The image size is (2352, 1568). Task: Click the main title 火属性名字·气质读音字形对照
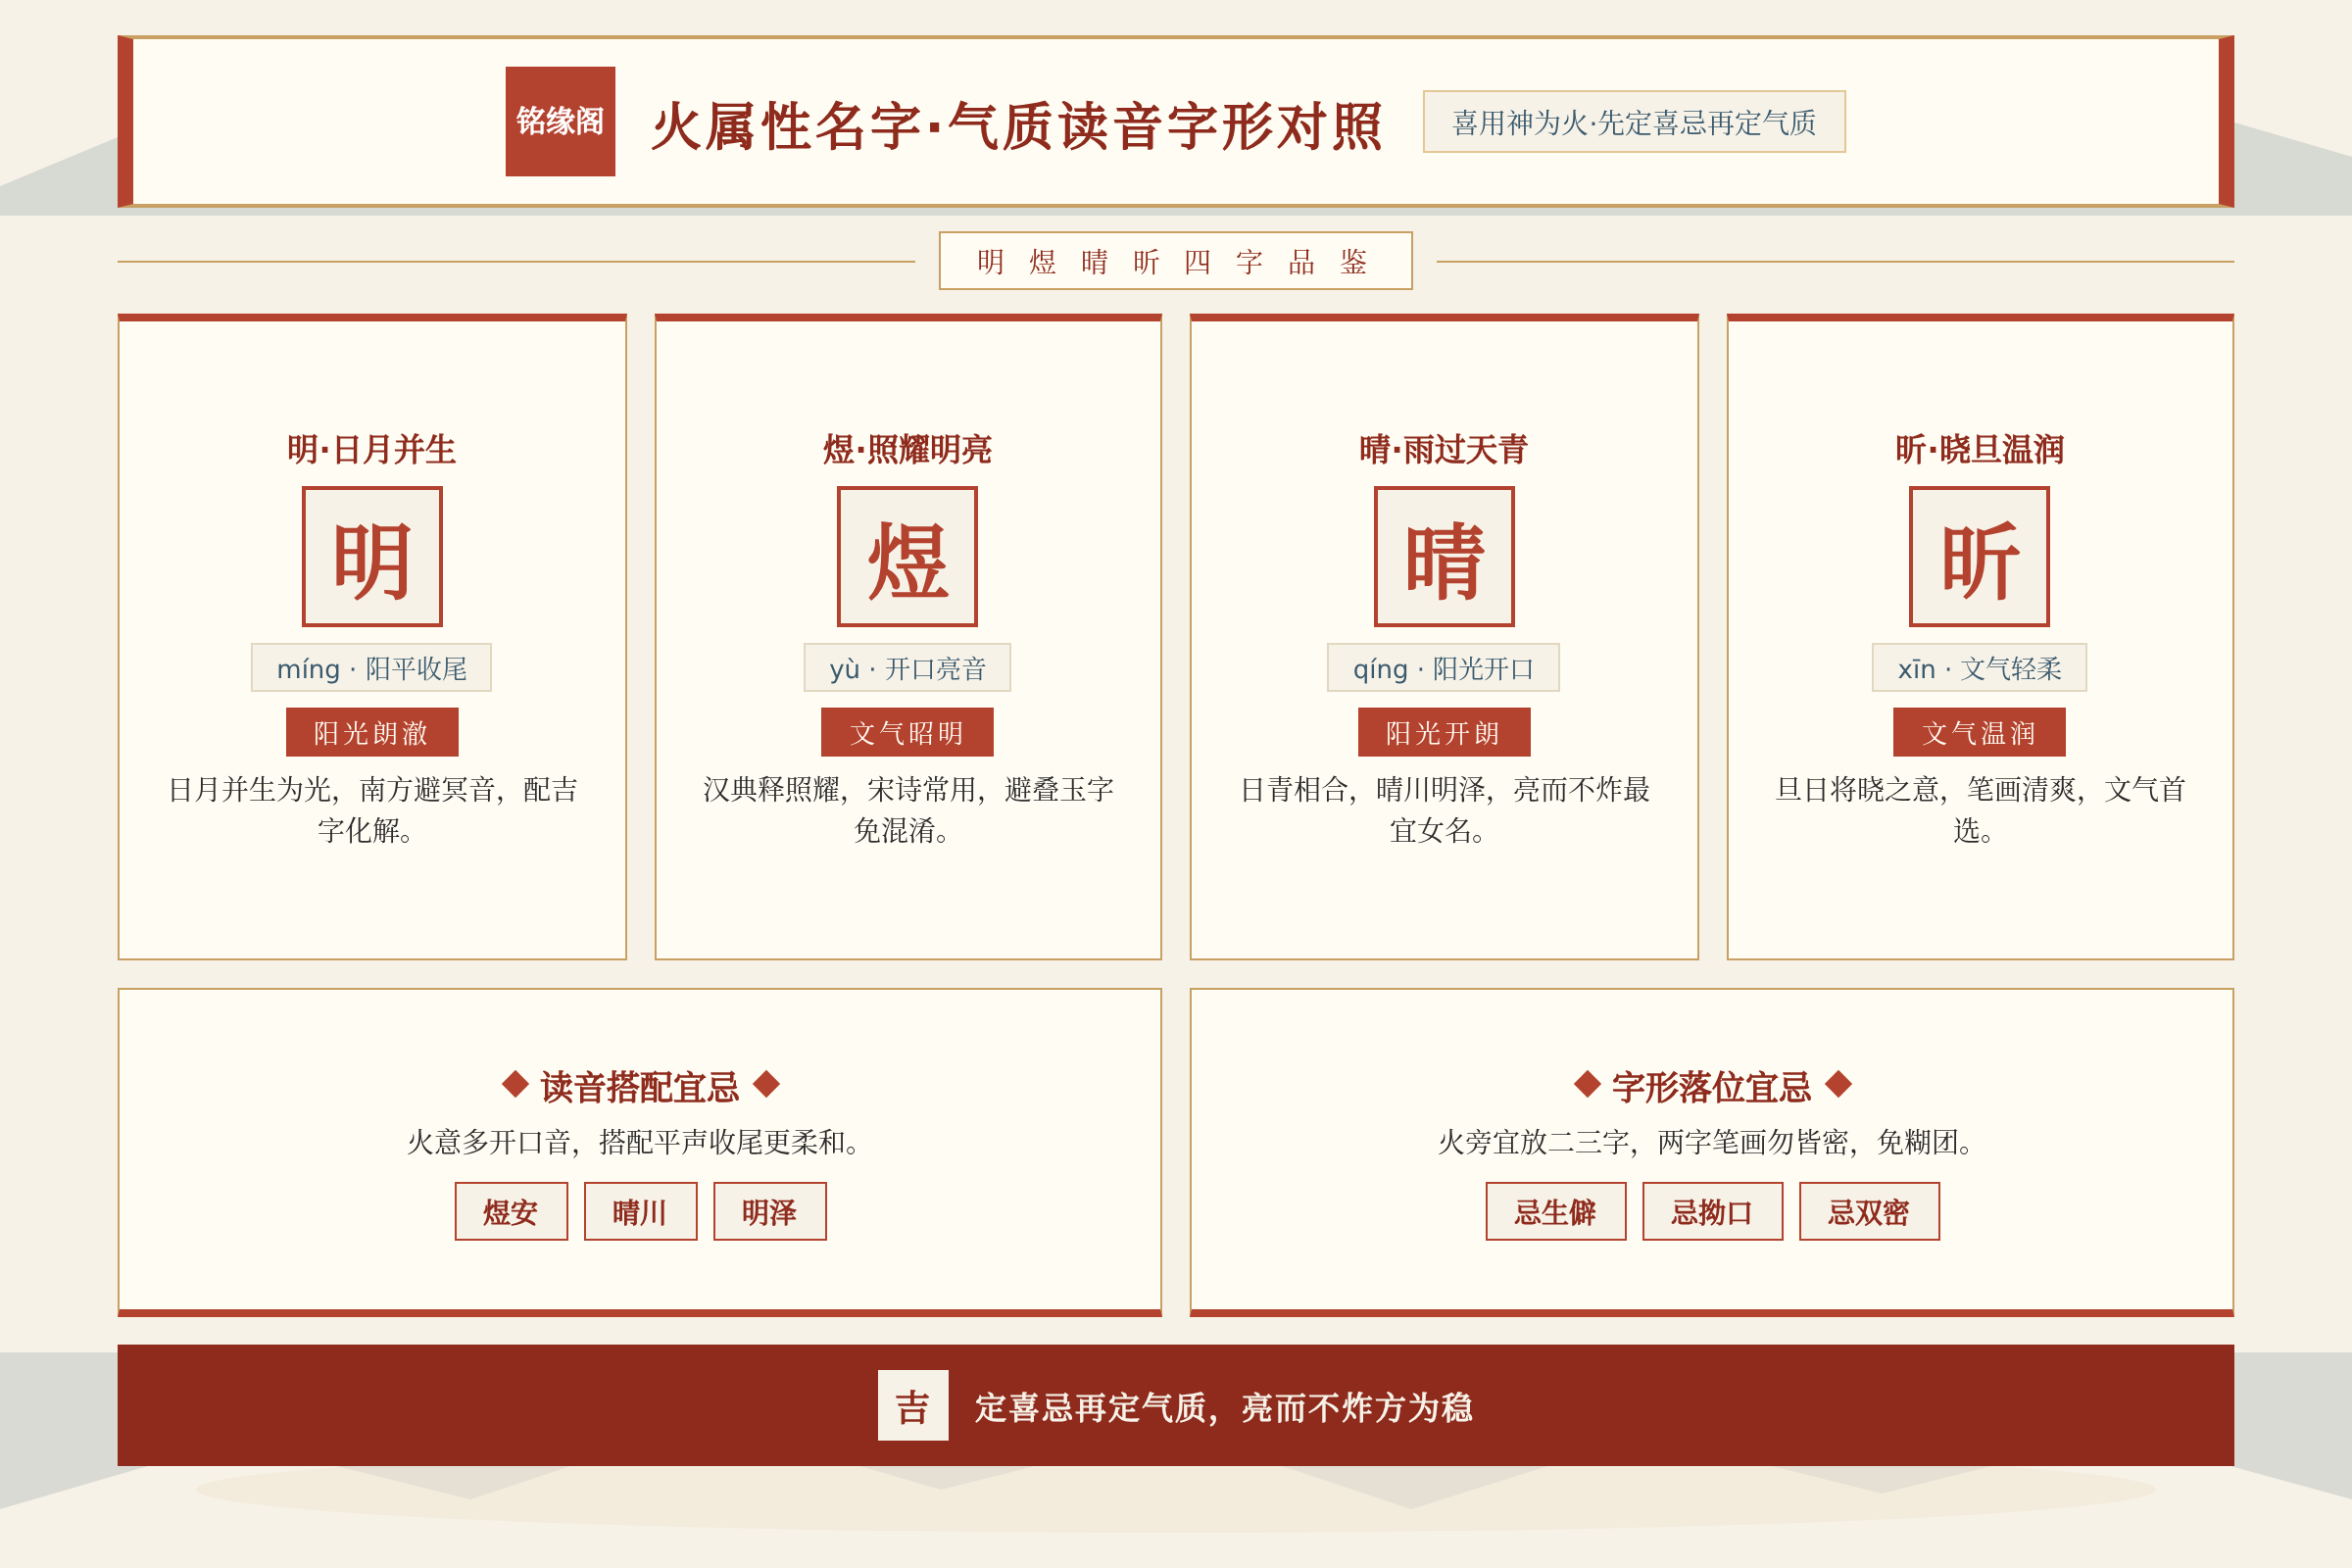[1017, 126]
